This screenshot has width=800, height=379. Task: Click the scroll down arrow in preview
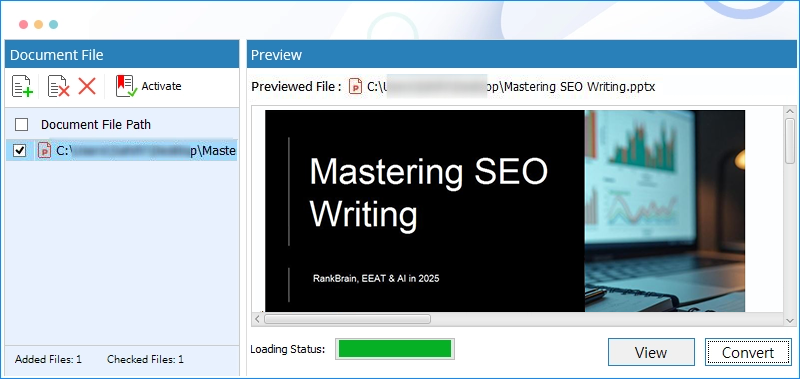click(x=790, y=320)
